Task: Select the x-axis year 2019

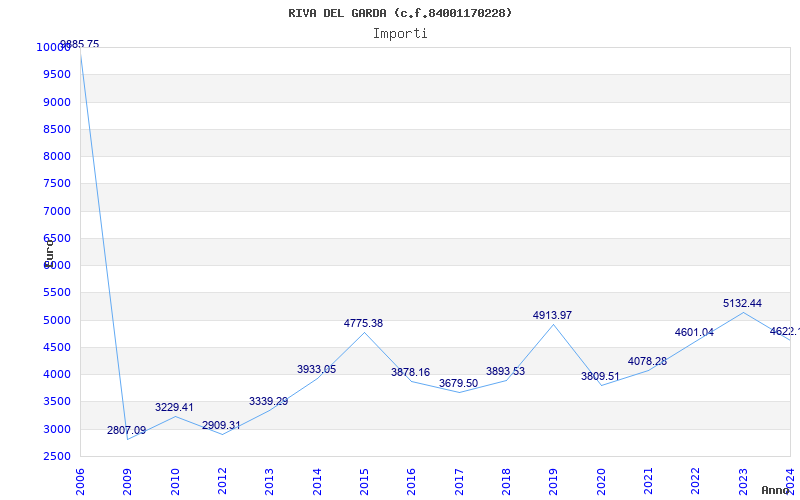Action: 554,482
